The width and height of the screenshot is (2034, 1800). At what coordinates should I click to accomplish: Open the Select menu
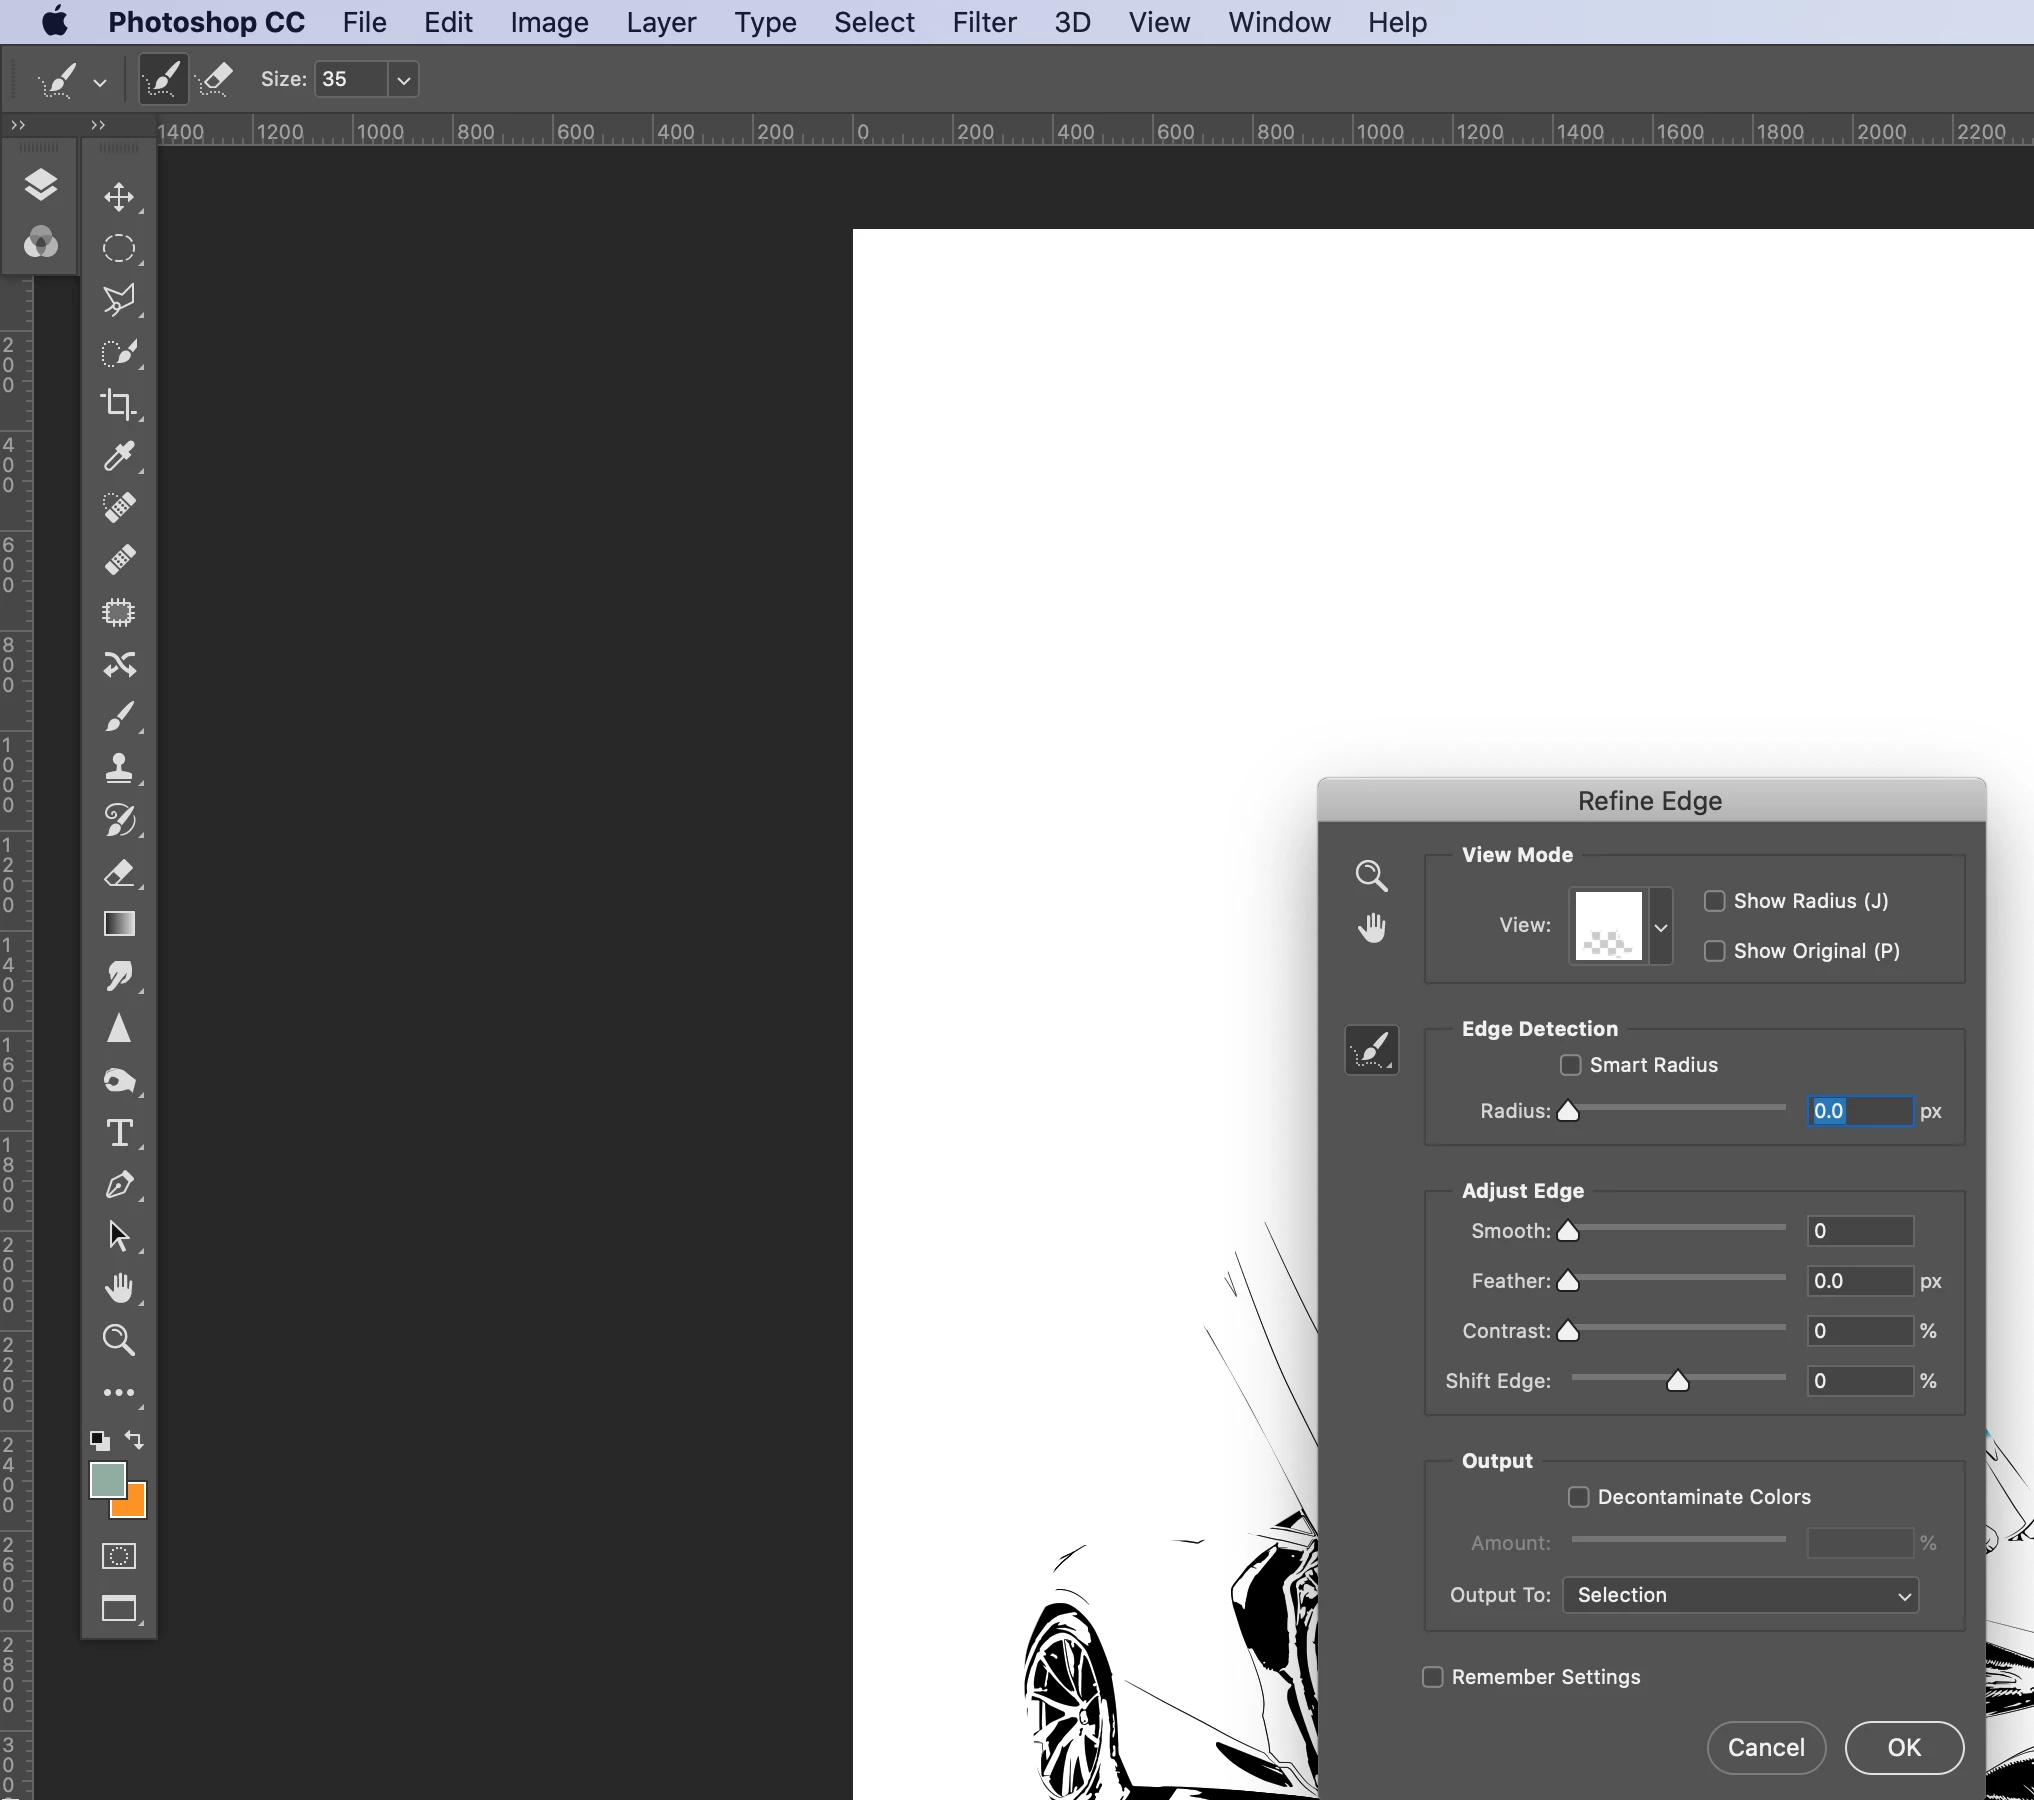pyautogui.click(x=873, y=22)
